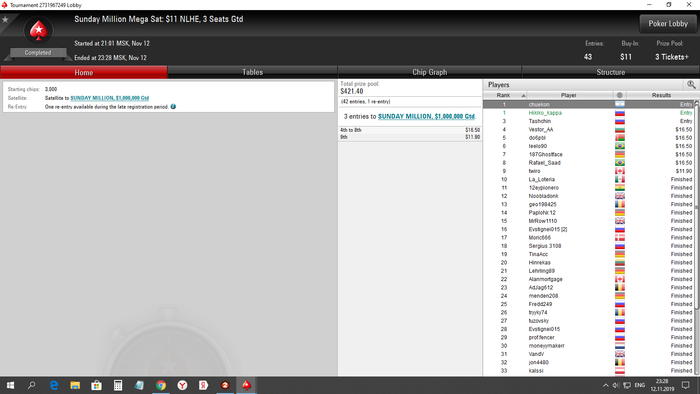Select player Moric666 row
700x394 pixels.
[589, 238]
